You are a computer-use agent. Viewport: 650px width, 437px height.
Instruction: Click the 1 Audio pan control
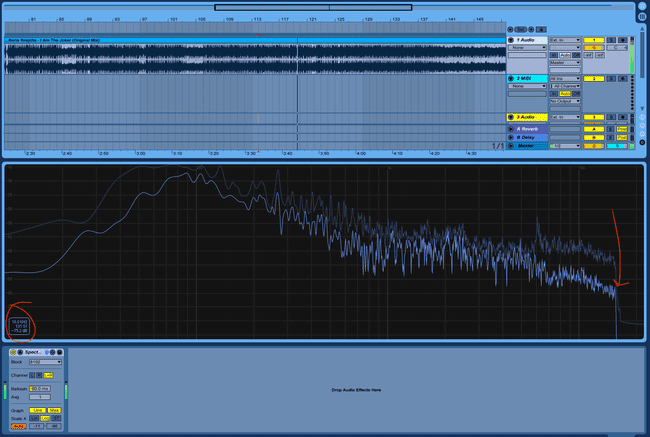click(x=617, y=48)
